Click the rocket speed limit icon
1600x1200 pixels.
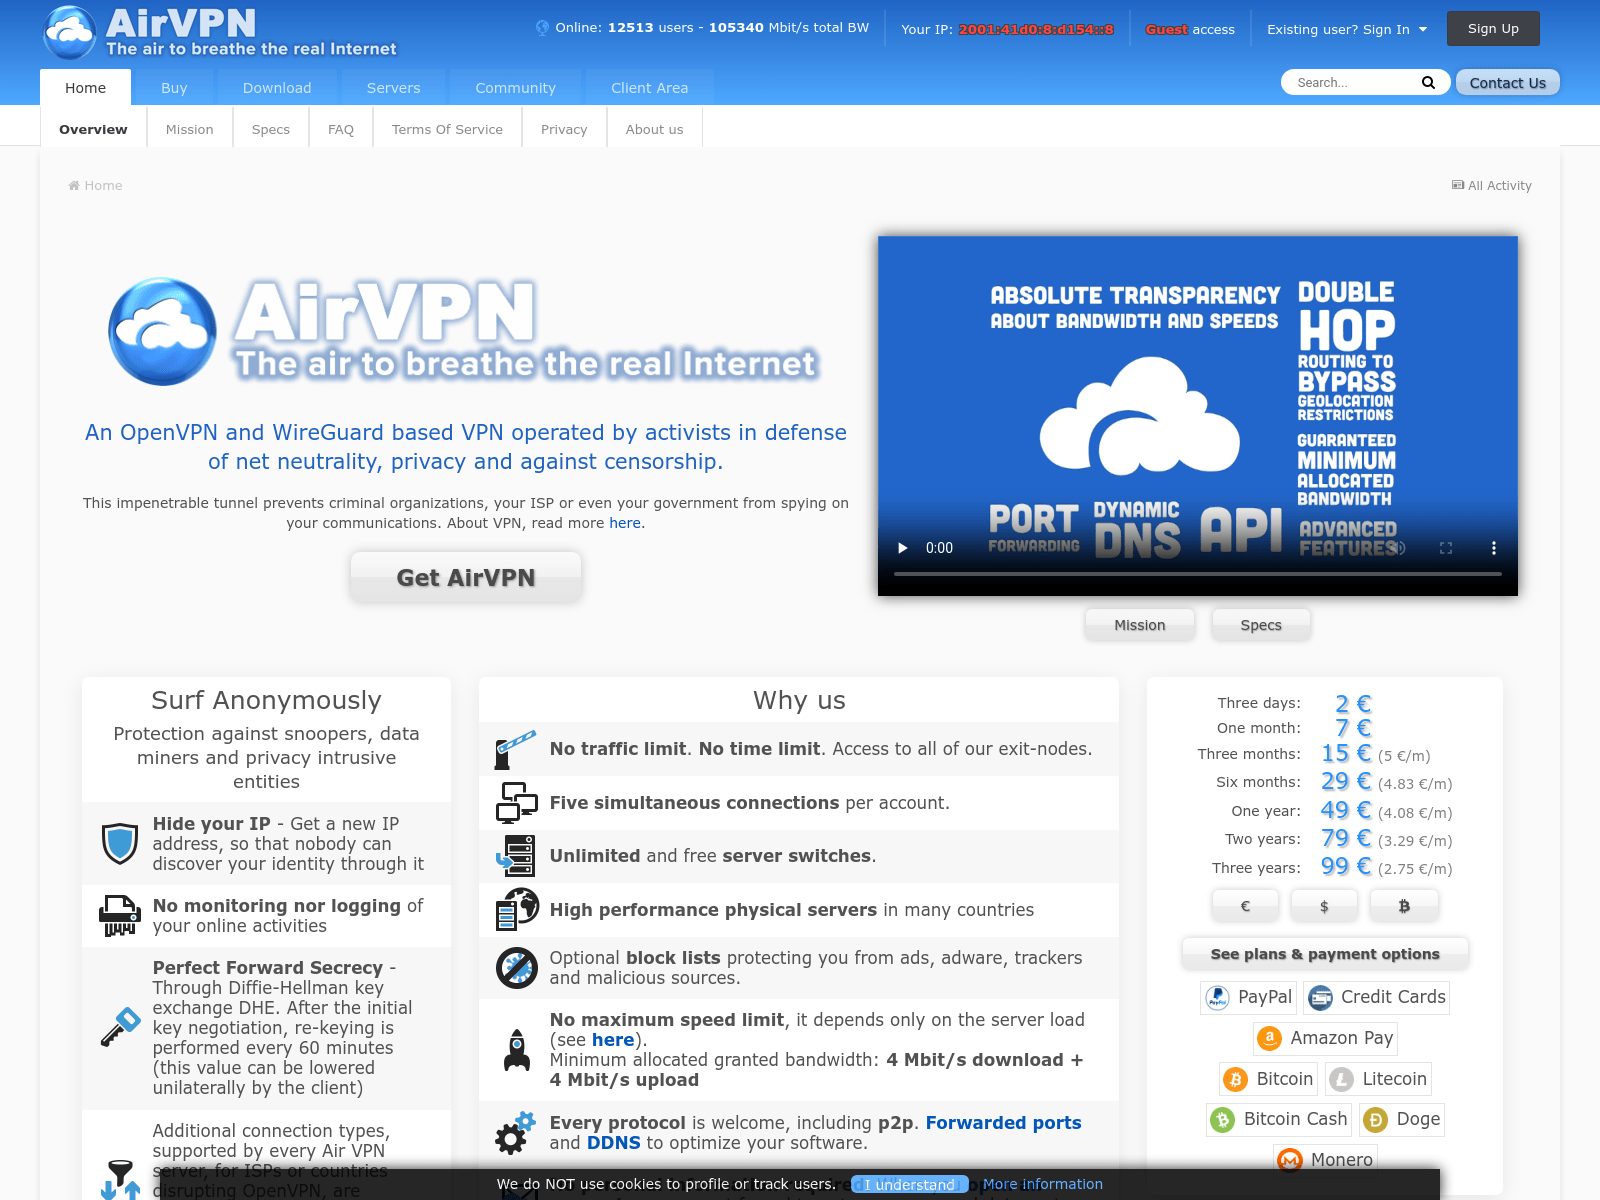point(517,1049)
